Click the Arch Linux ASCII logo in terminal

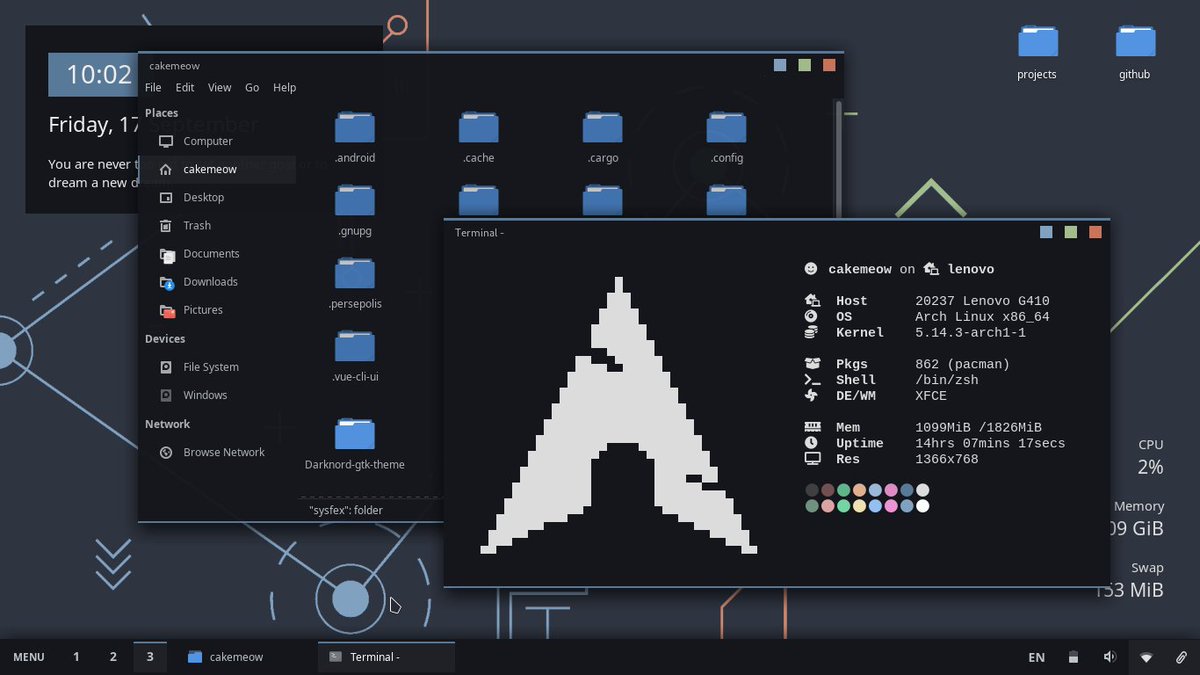tap(619, 415)
